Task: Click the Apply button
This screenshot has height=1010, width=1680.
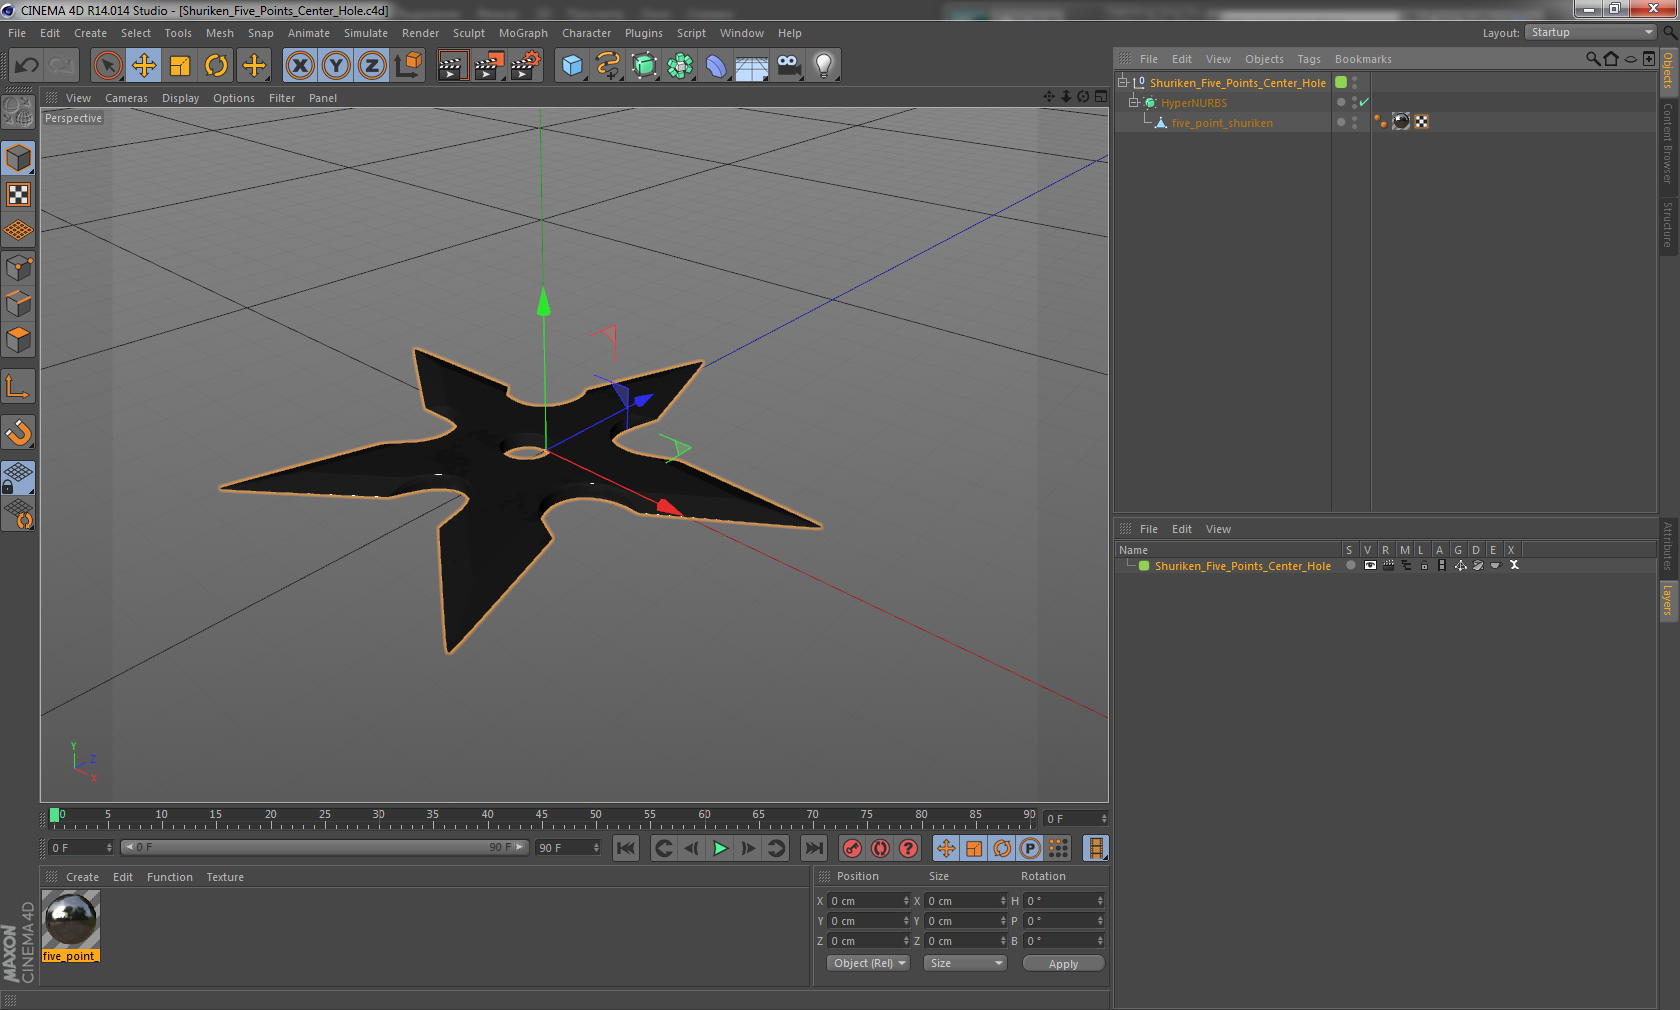Action: click(x=1063, y=964)
